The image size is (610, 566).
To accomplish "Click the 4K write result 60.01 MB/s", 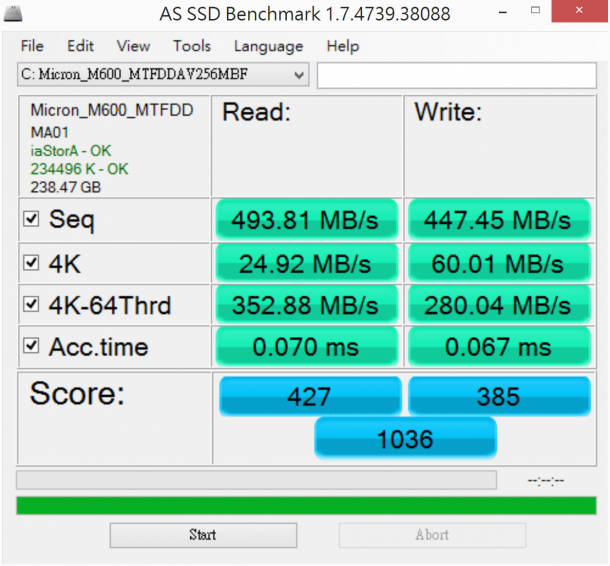I will [x=500, y=263].
